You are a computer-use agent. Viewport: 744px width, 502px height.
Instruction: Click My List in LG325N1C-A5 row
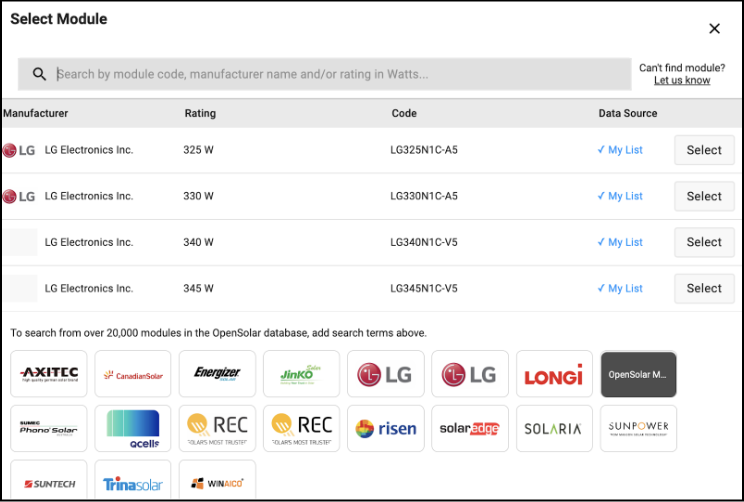620,150
